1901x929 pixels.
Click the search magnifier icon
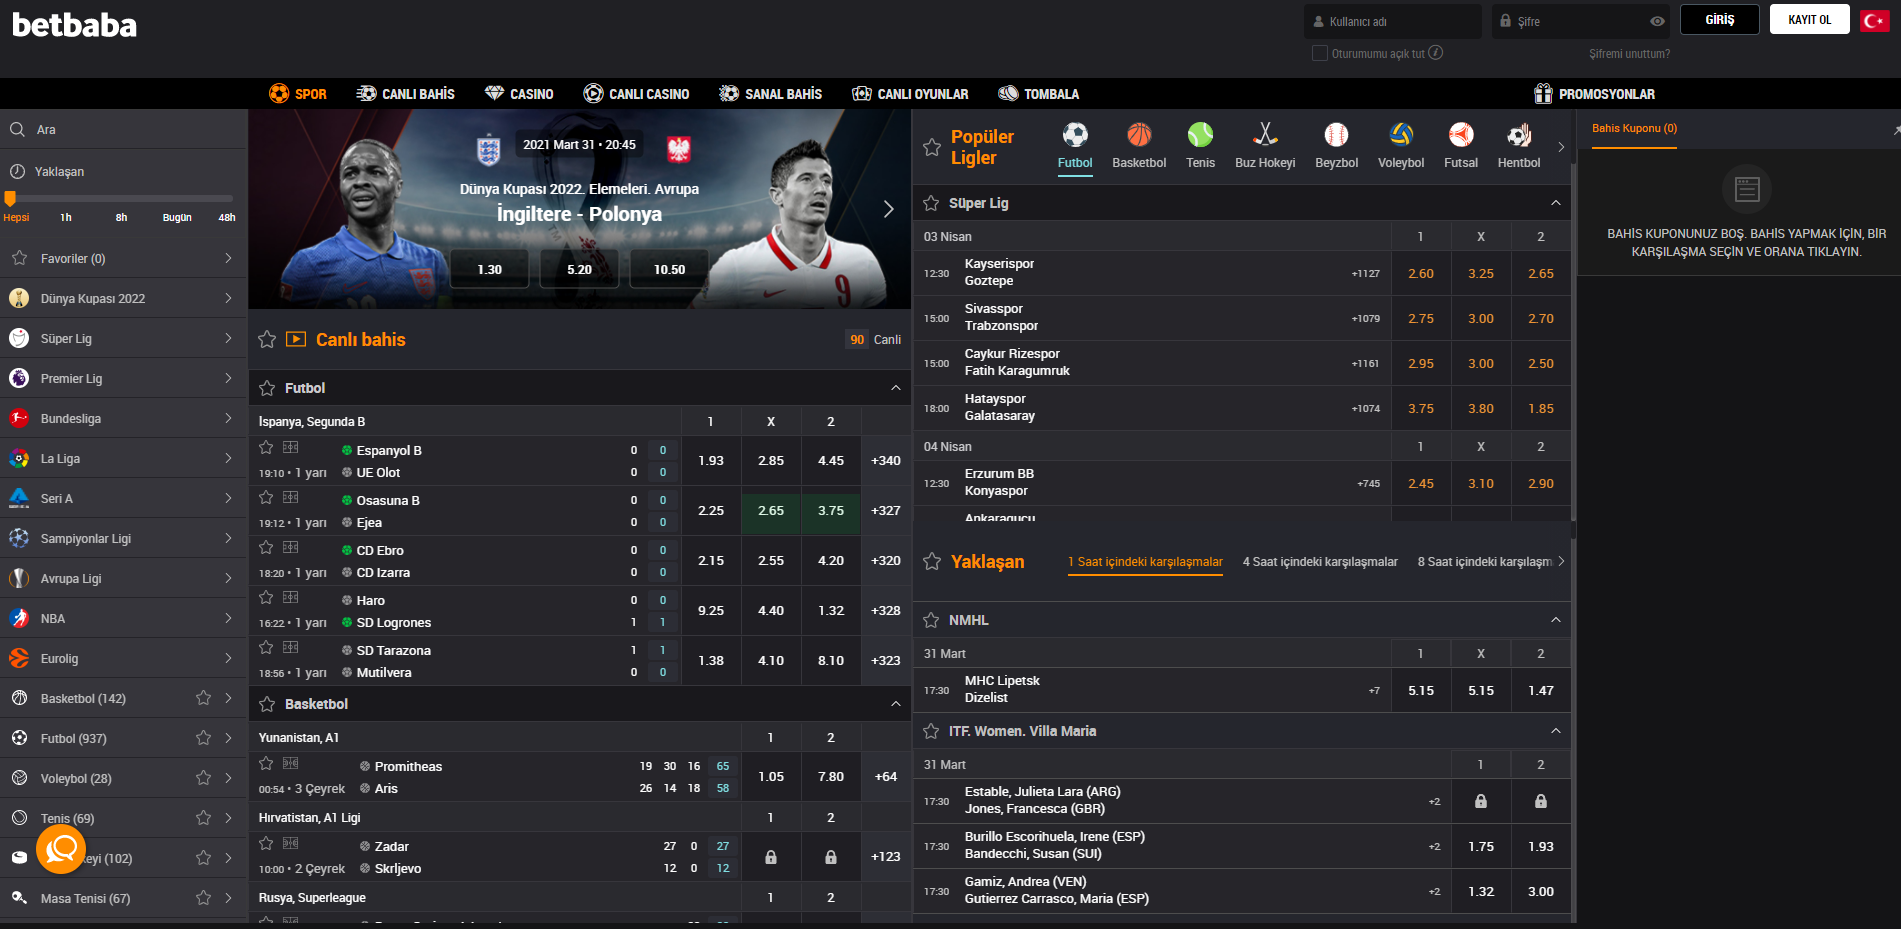click(x=18, y=129)
